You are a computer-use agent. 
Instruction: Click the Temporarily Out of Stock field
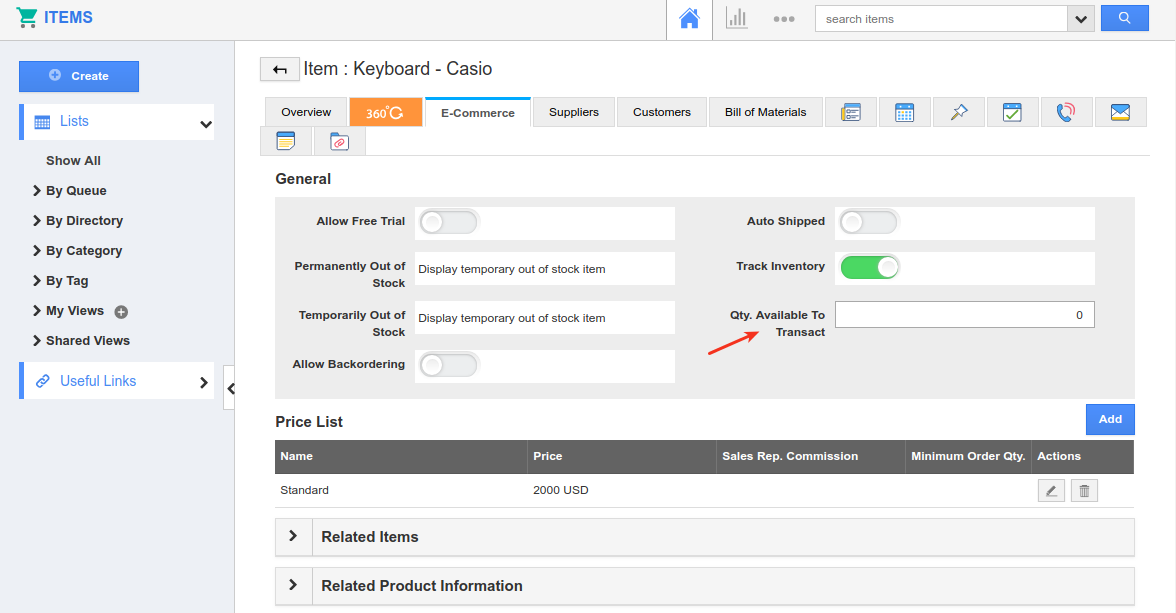pos(544,317)
